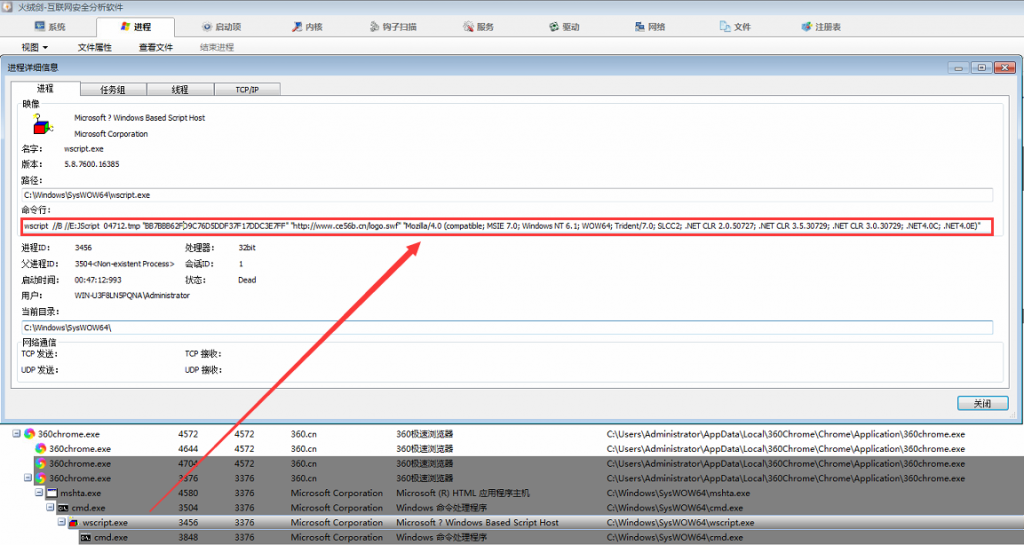Switch to the TCP/IP tab
This screenshot has height=545, width=1024.
(x=247, y=90)
